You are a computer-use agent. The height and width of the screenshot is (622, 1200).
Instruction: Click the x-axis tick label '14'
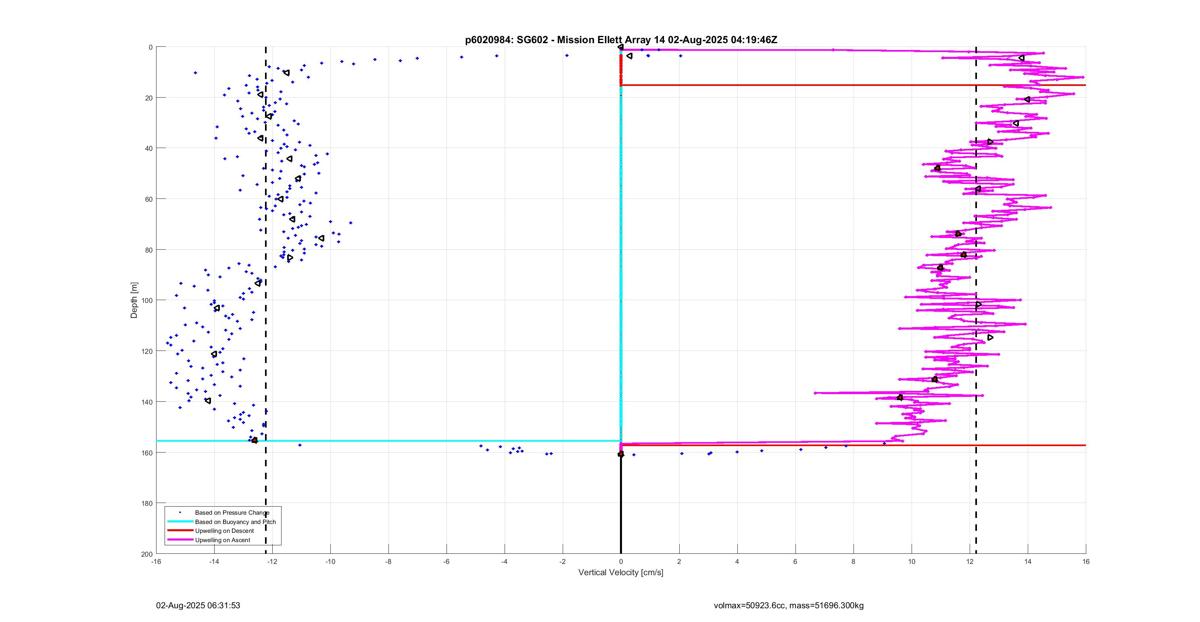pos(1027,561)
